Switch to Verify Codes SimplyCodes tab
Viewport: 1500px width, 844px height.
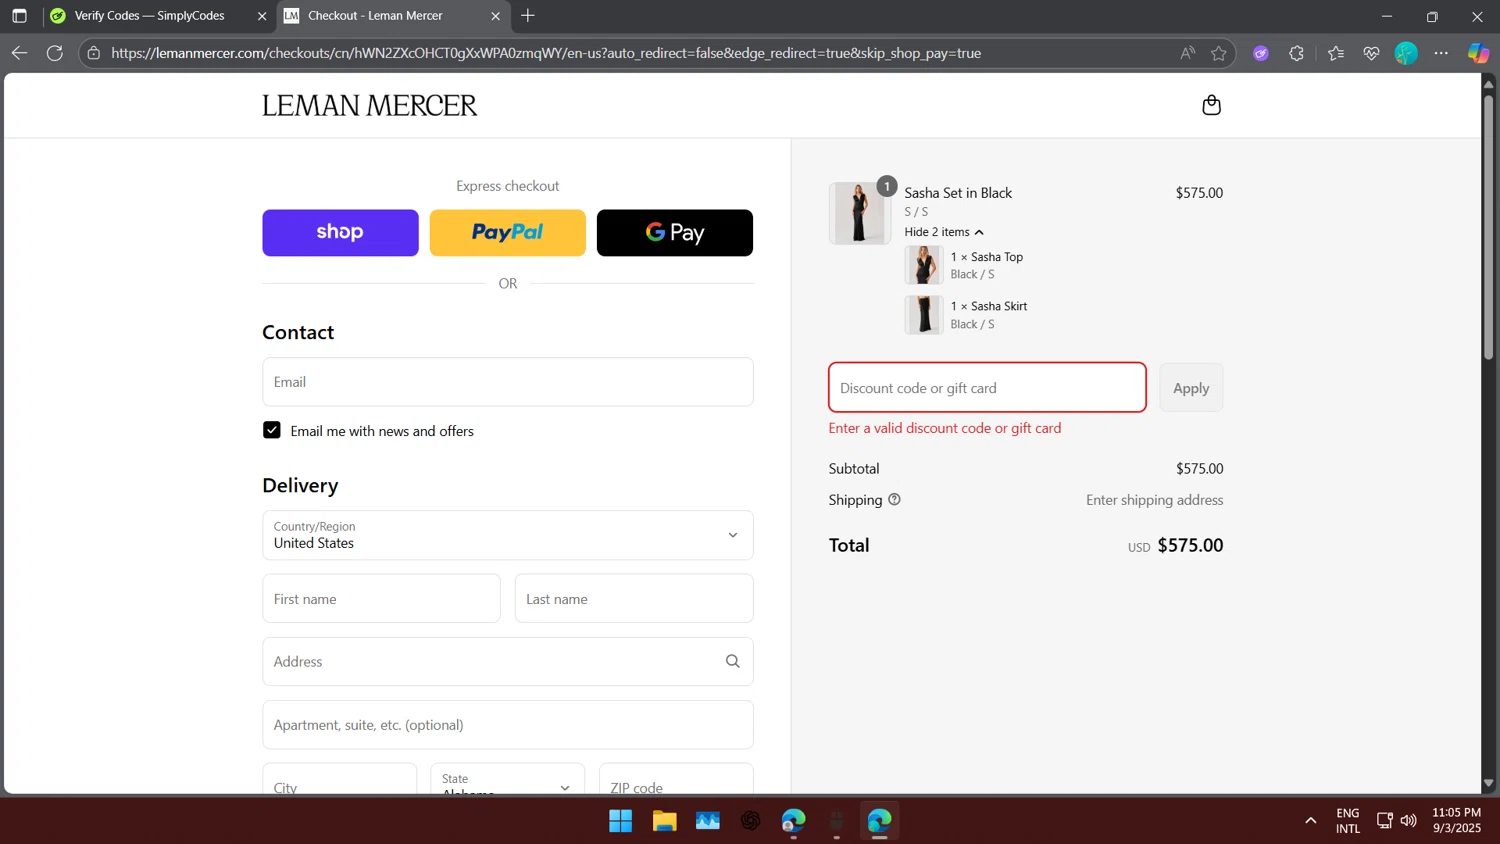[148, 16]
